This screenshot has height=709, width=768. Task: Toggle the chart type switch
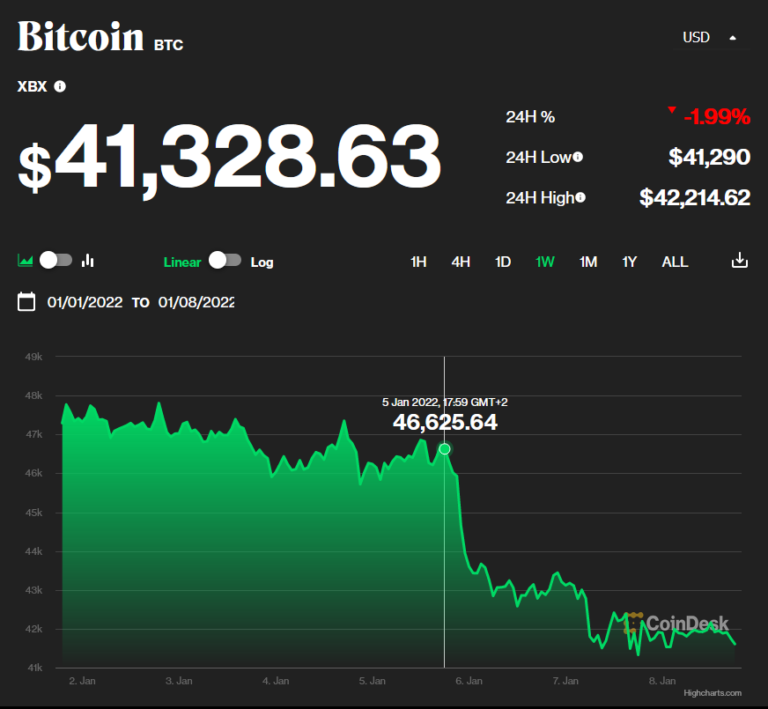[x=56, y=260]
